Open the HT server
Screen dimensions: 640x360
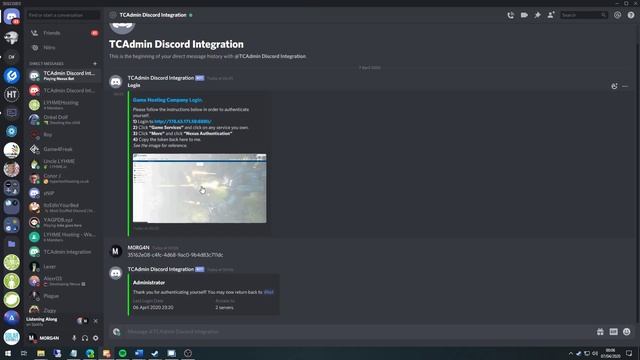[x=11, y=94]
